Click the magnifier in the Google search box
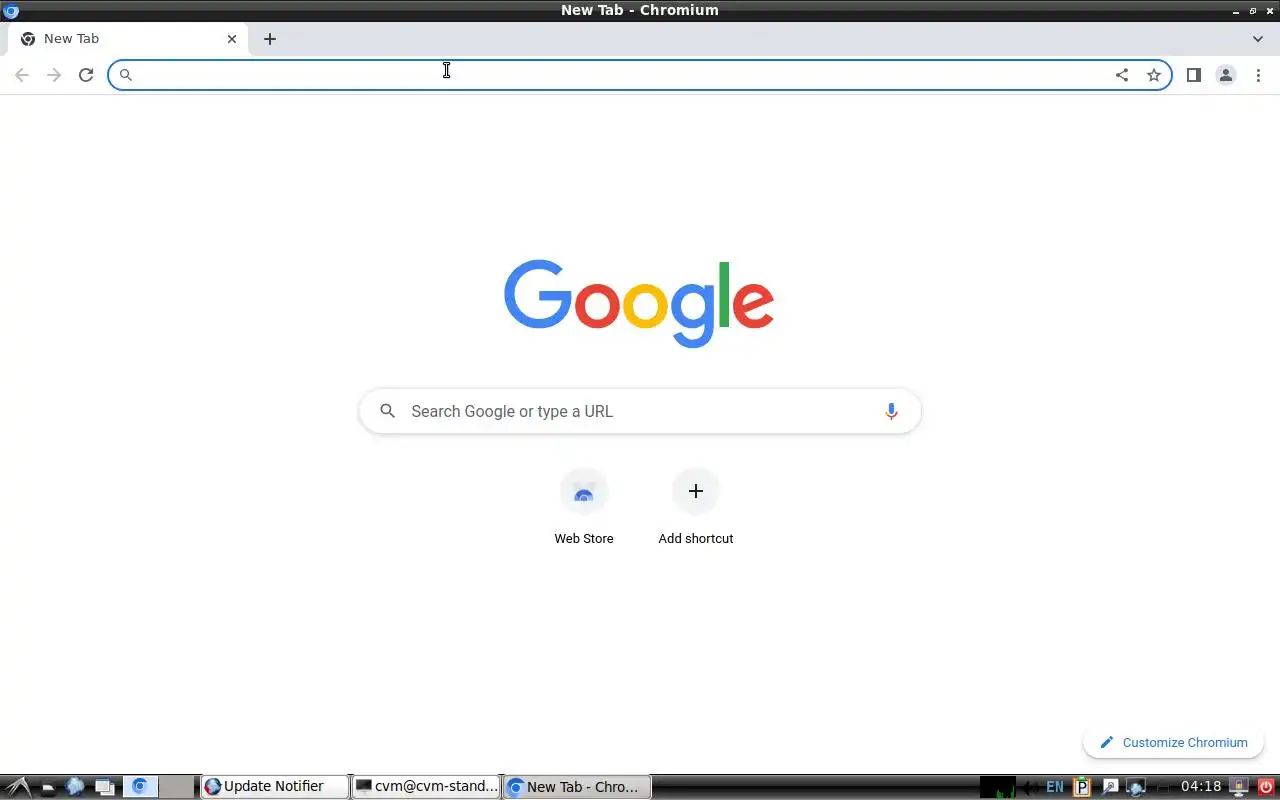The image size is (1280, 800). 388,411
